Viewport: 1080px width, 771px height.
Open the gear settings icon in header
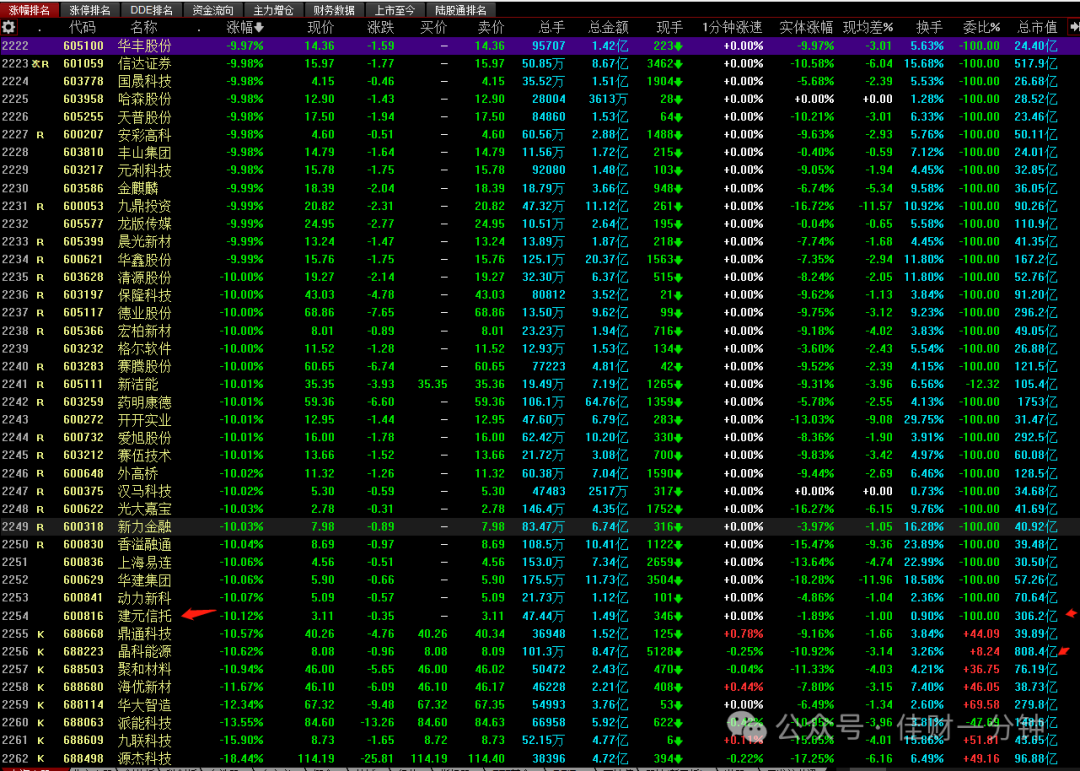(9, 28)
